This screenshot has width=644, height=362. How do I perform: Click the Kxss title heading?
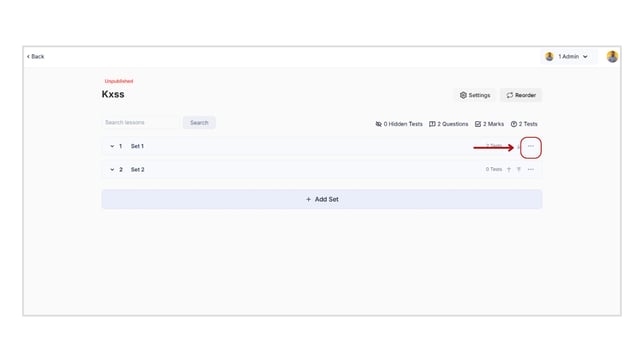click(113, 94)
